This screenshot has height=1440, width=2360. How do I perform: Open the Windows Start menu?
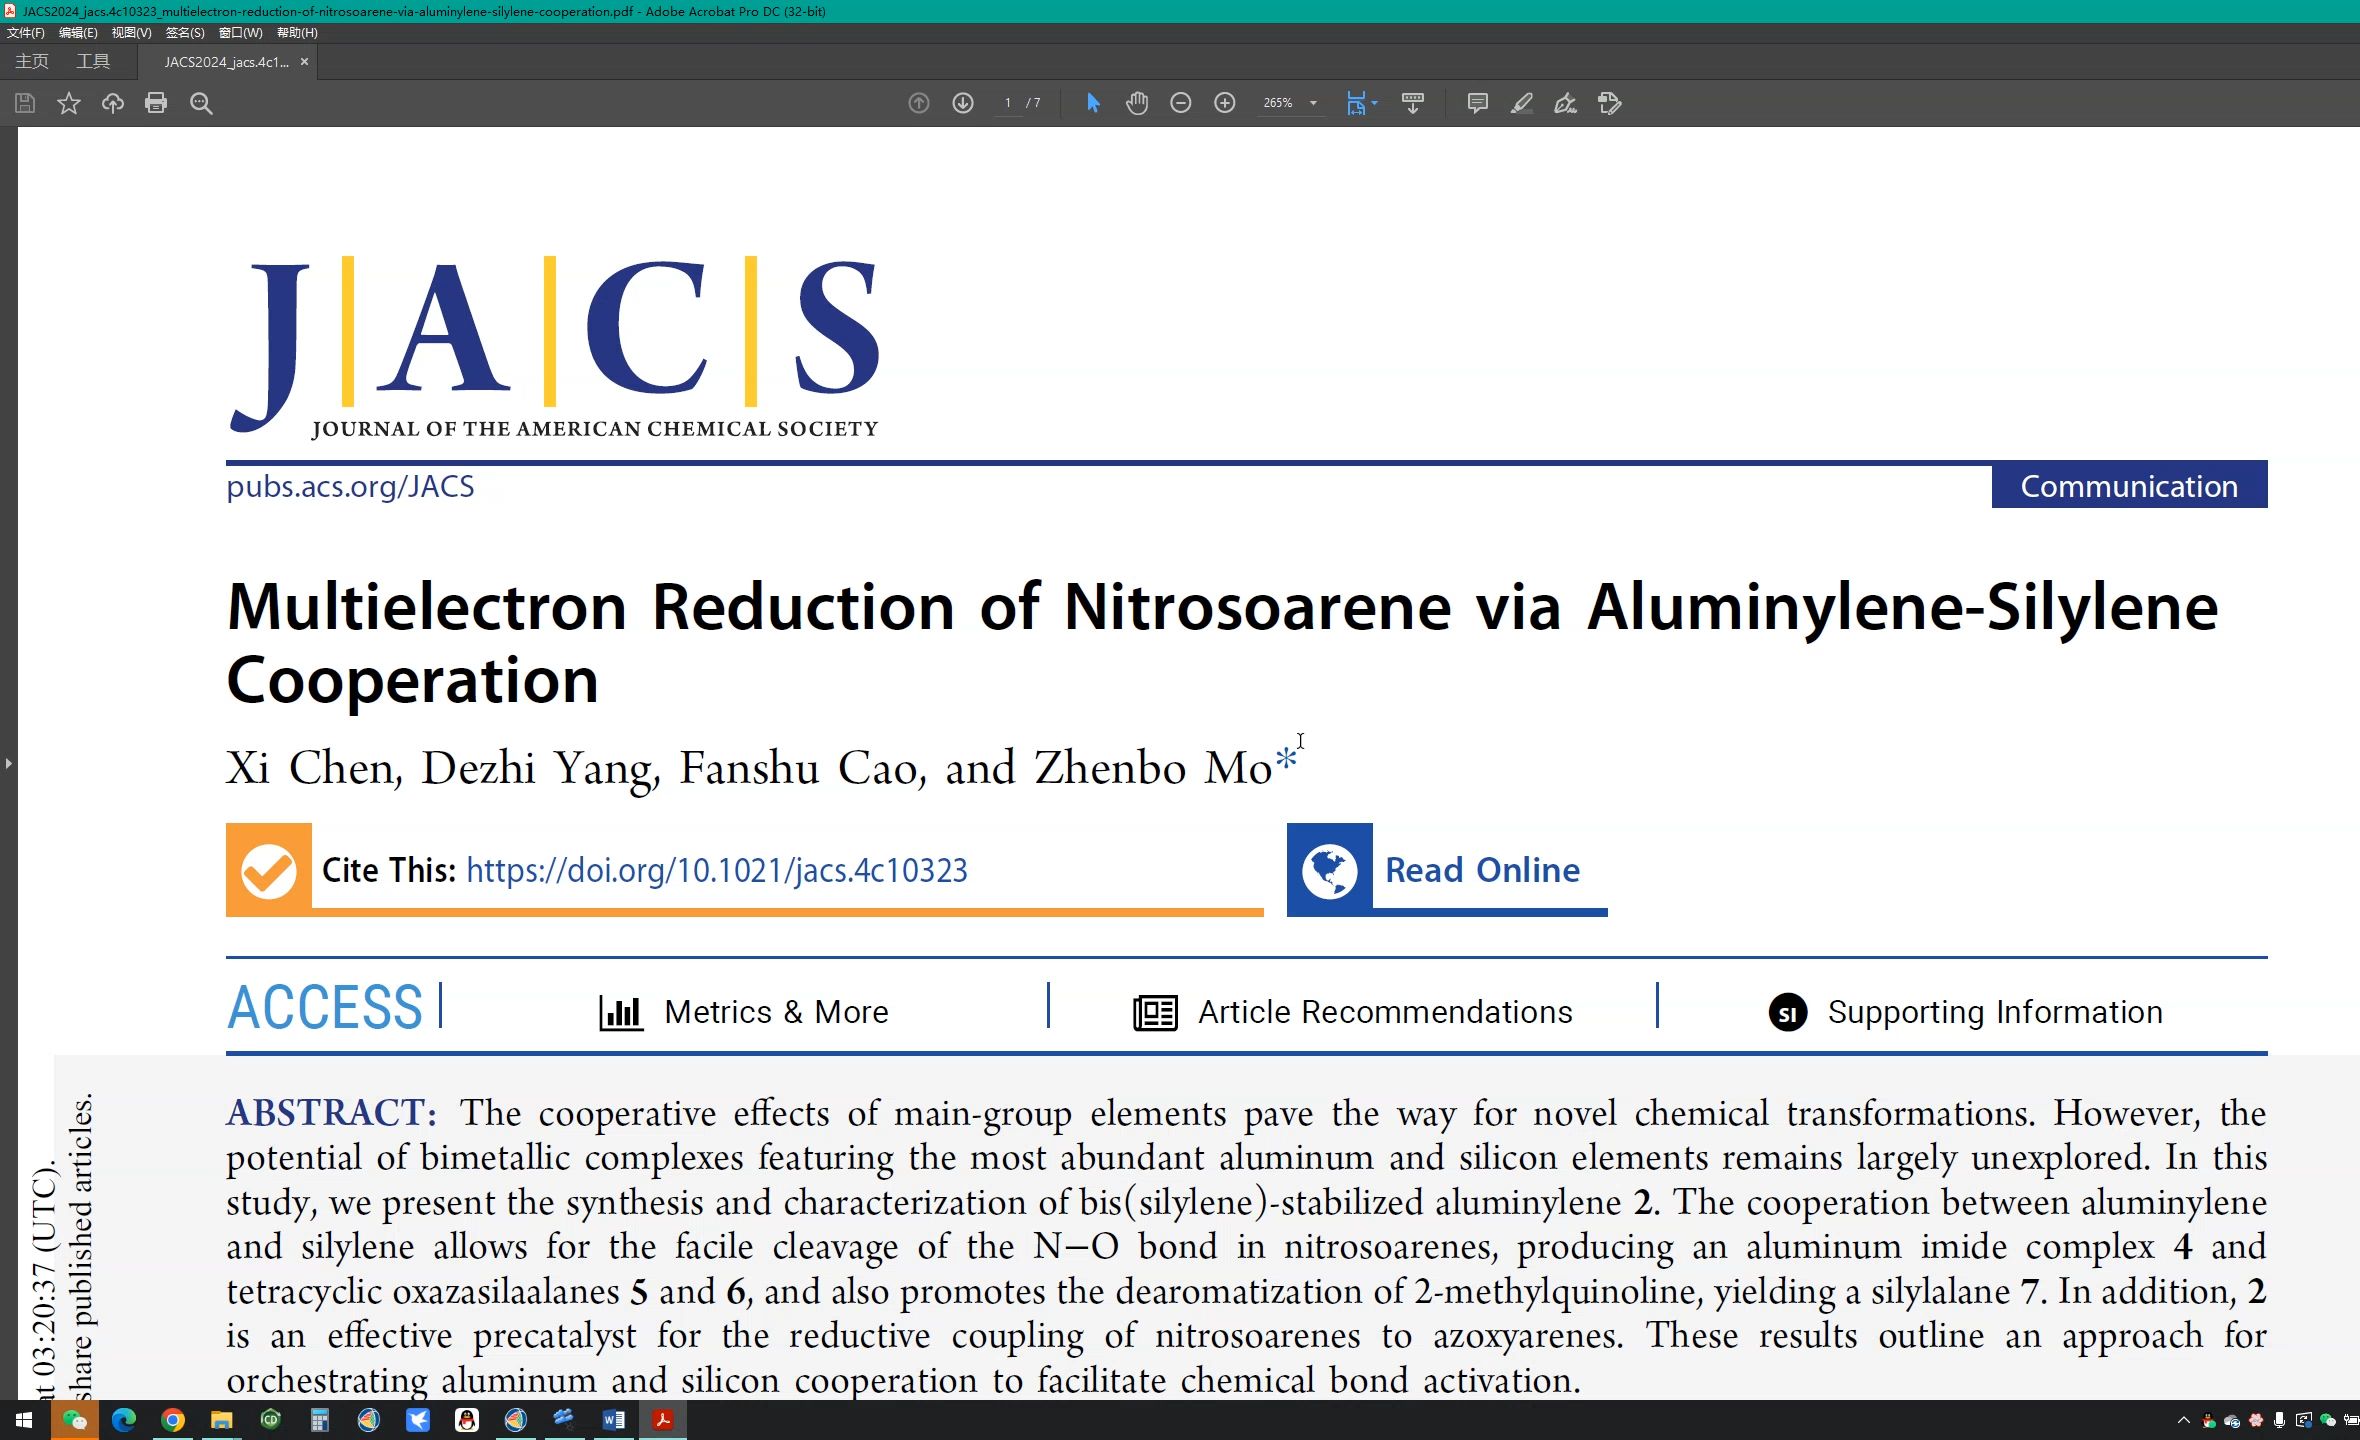tap(24, 1420)
